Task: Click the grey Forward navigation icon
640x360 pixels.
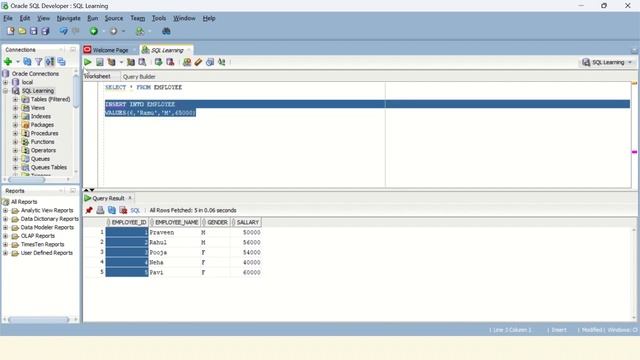Action: [113, 31]
